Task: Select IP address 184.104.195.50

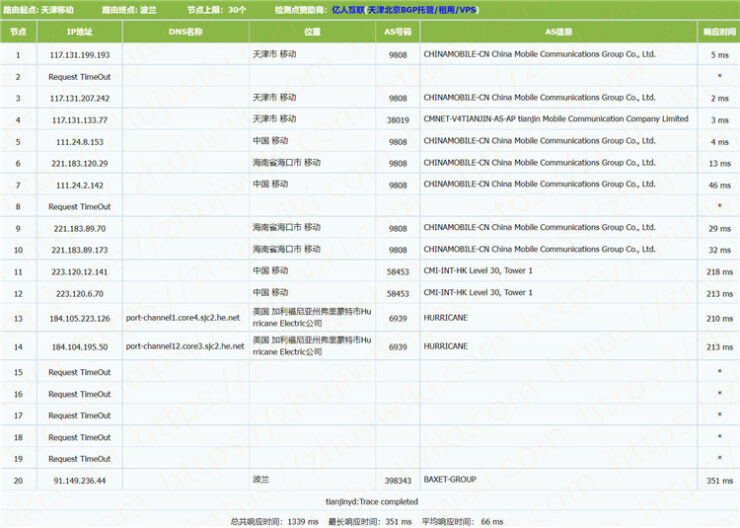Action: click(x=79, y=347)
